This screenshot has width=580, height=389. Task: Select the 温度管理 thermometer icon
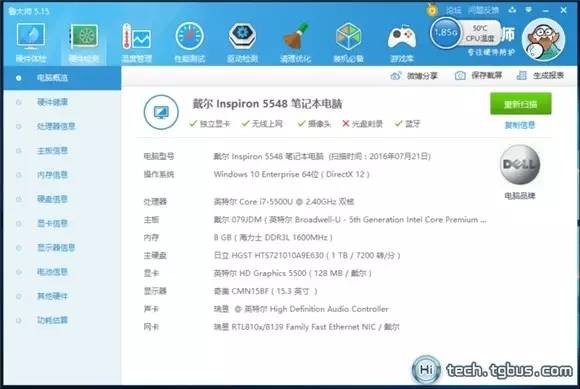(136, 42)
